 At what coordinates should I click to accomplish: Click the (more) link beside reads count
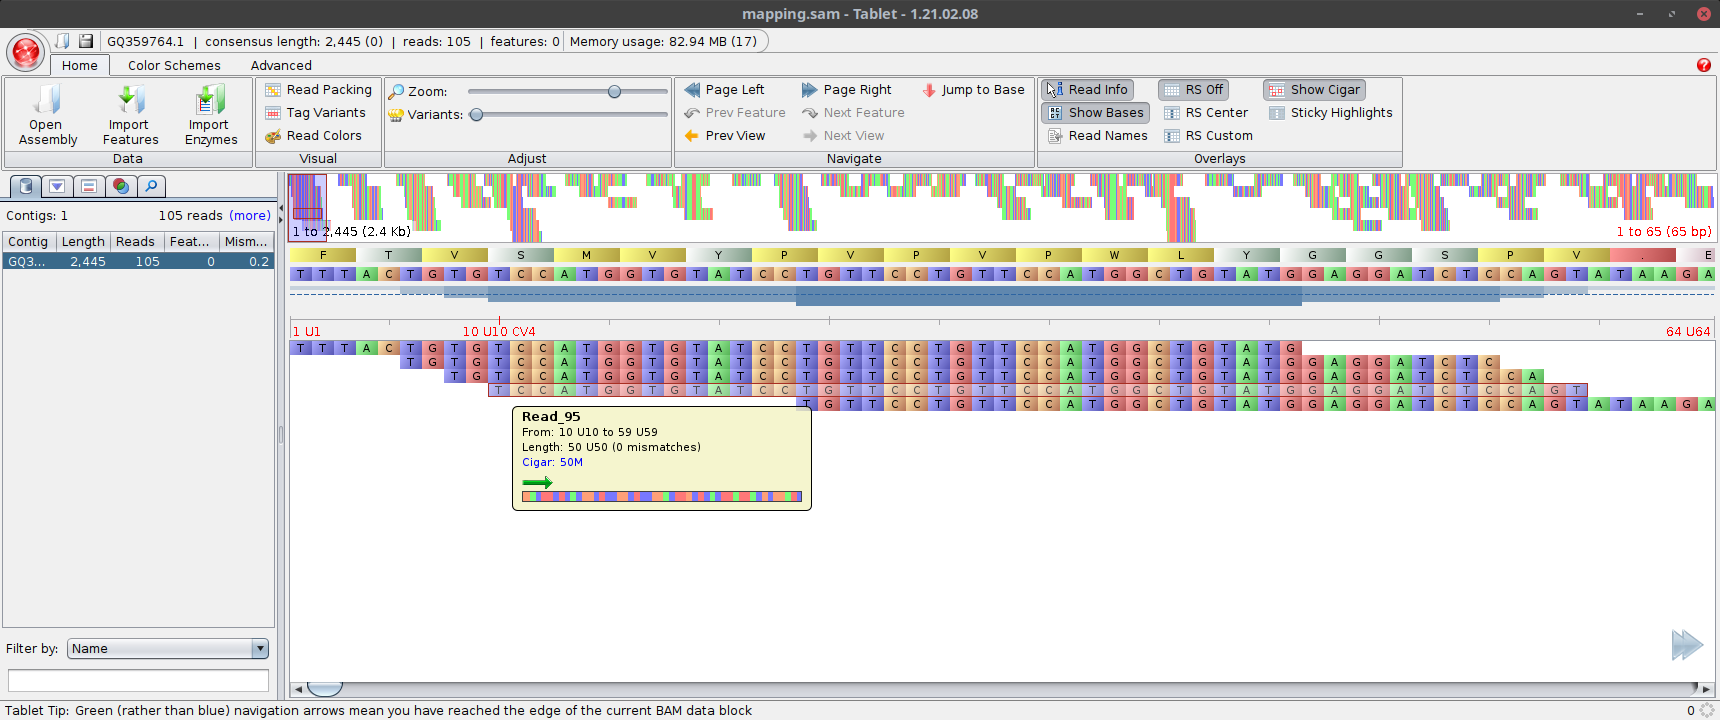(250, 215)
